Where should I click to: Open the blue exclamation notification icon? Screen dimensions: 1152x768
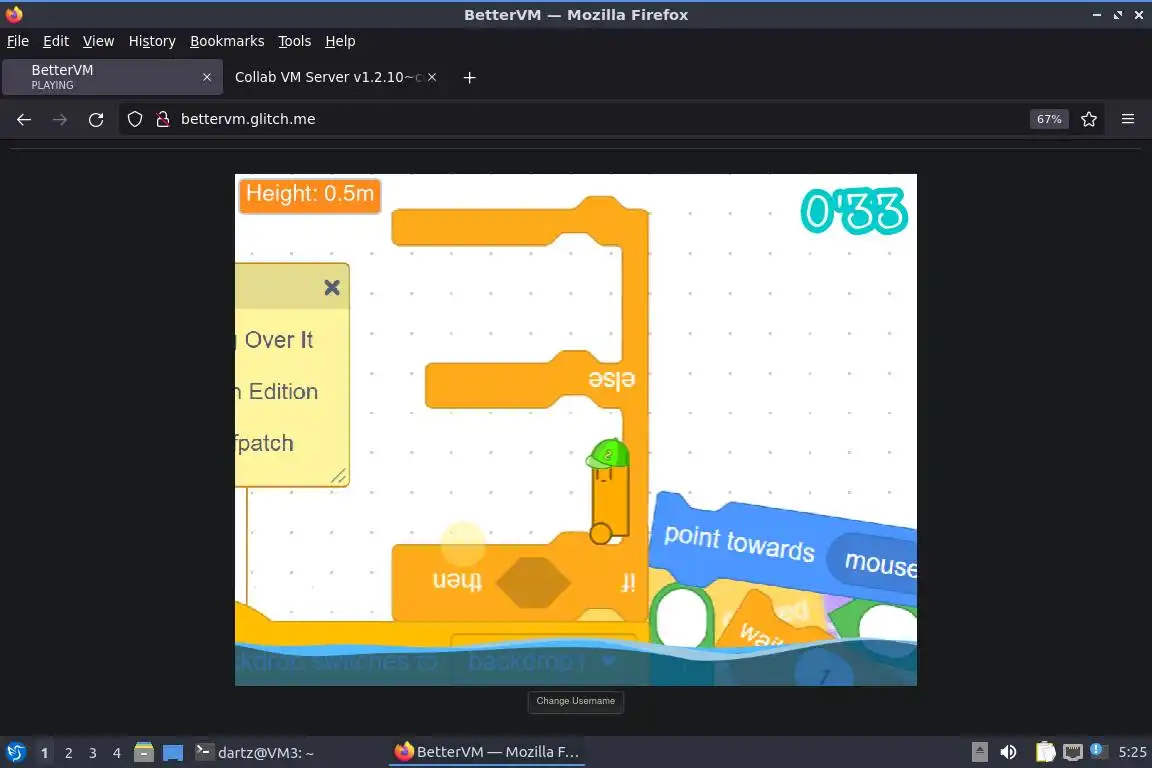point(1096,750)
